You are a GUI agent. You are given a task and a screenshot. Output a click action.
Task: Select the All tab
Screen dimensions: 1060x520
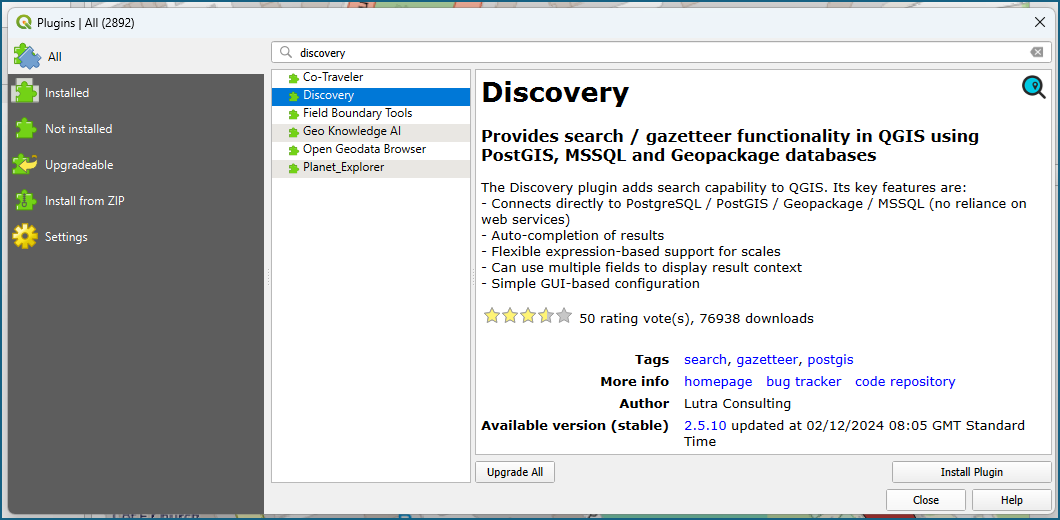click(x=136, y=57)
